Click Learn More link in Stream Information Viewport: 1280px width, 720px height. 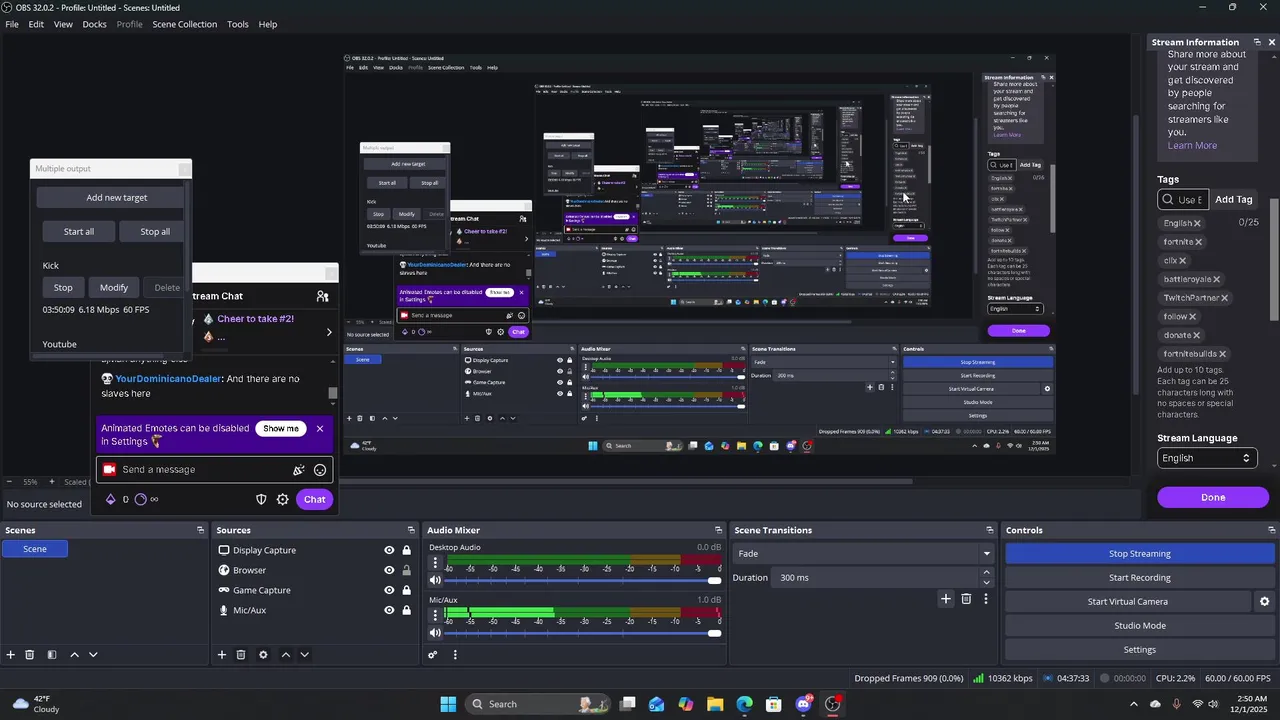[1192, 145]
